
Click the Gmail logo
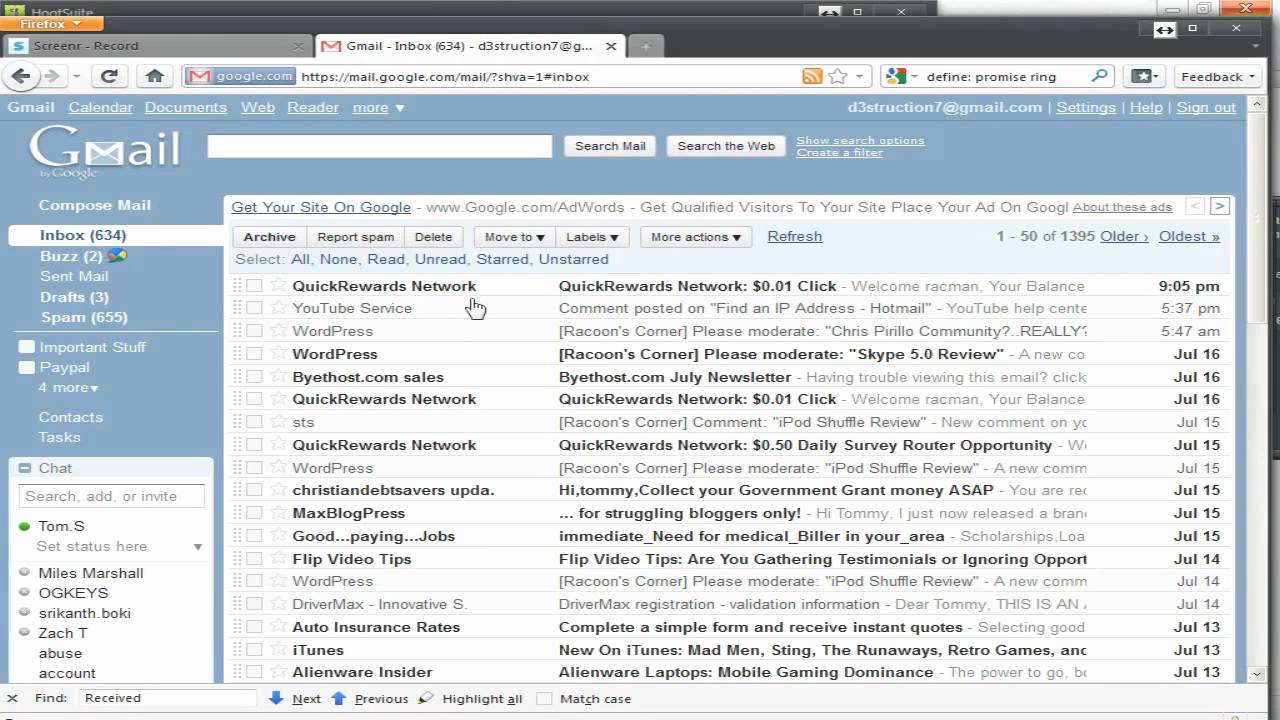pos(104,152)
